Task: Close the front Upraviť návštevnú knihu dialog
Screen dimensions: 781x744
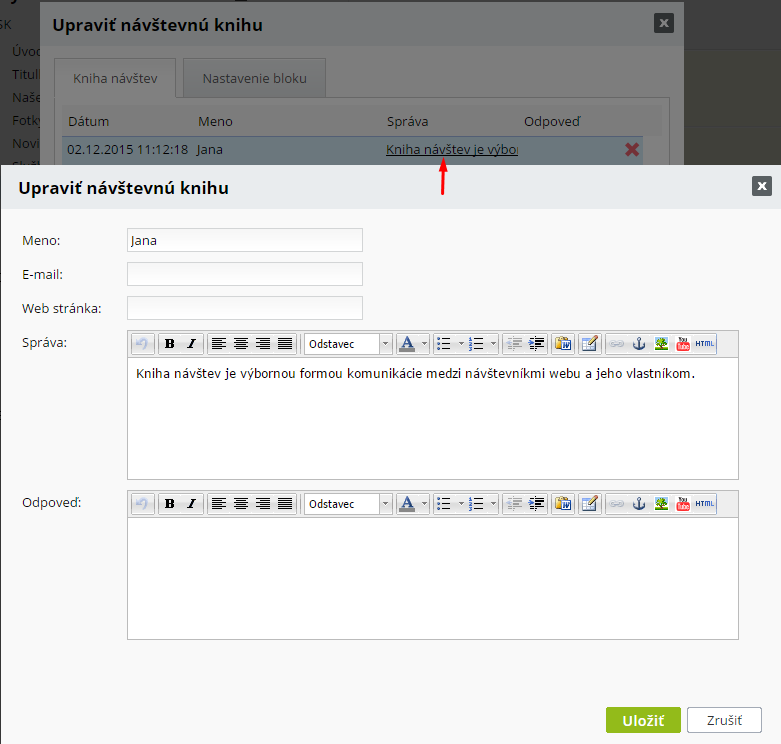Action: tap(762, 186)
